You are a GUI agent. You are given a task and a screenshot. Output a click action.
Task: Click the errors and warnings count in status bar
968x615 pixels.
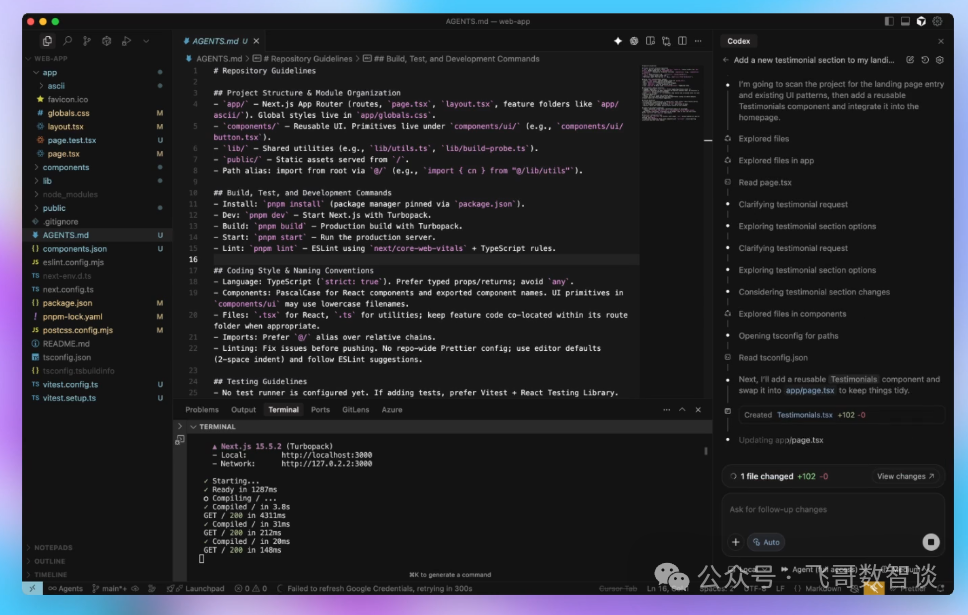[x=251, y=589]
